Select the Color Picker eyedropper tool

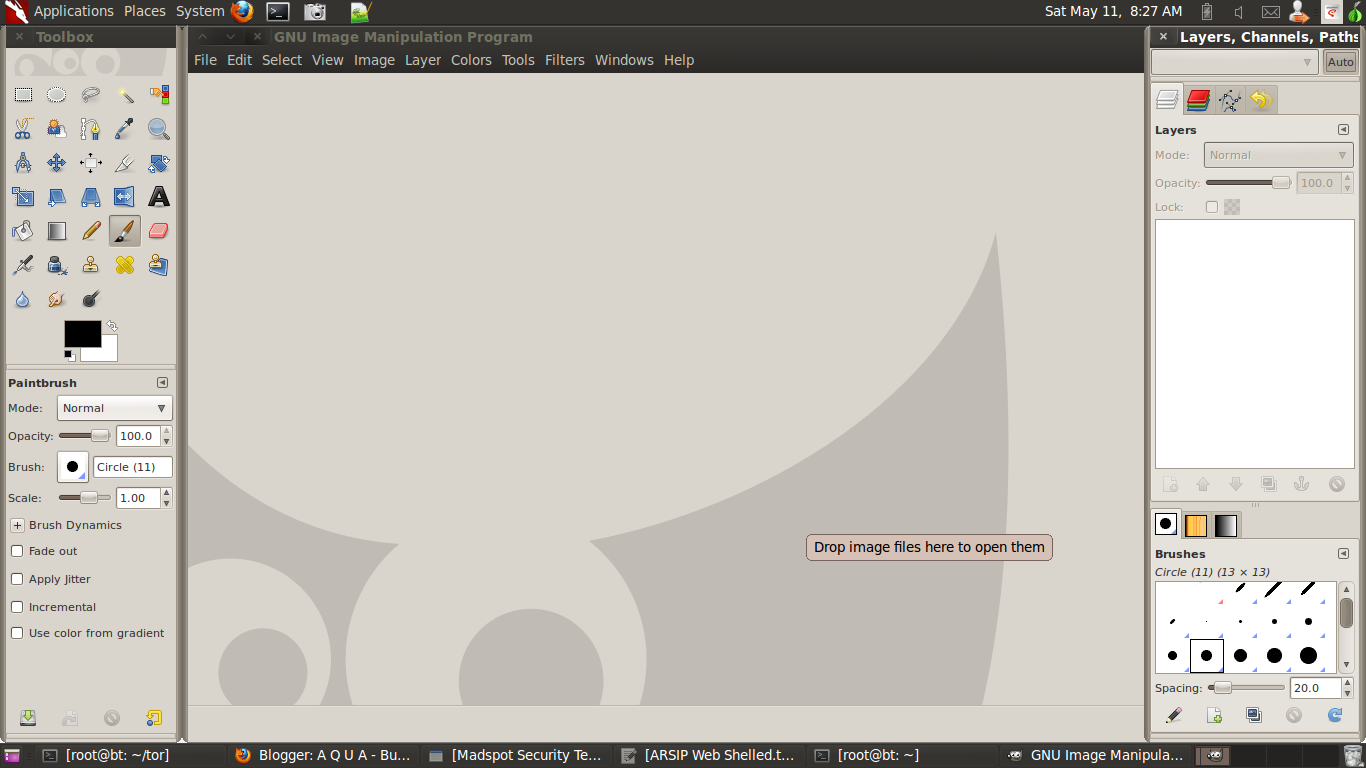pos(125,129)
